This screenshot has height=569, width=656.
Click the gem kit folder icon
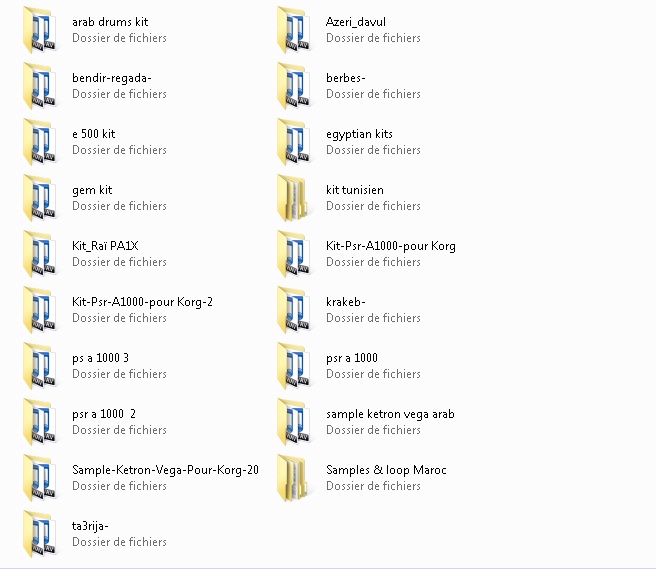[x=40, y=198]
